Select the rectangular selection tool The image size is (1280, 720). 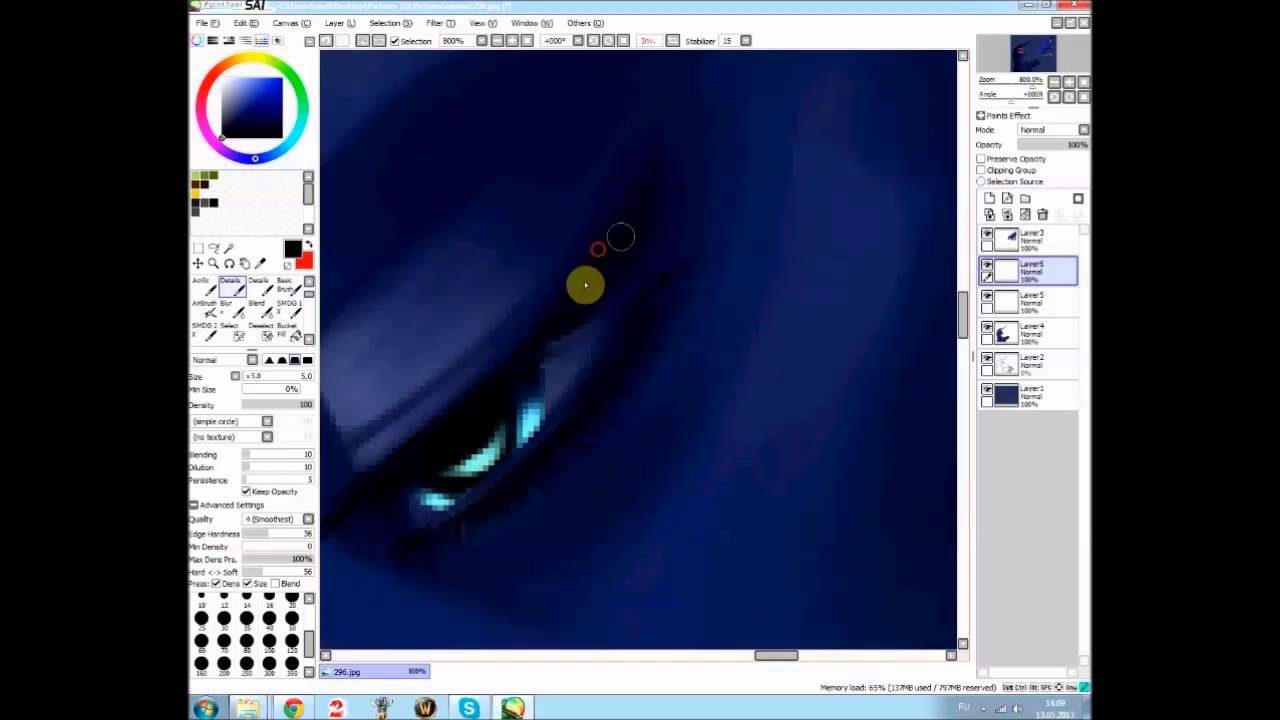click(198, 247)
